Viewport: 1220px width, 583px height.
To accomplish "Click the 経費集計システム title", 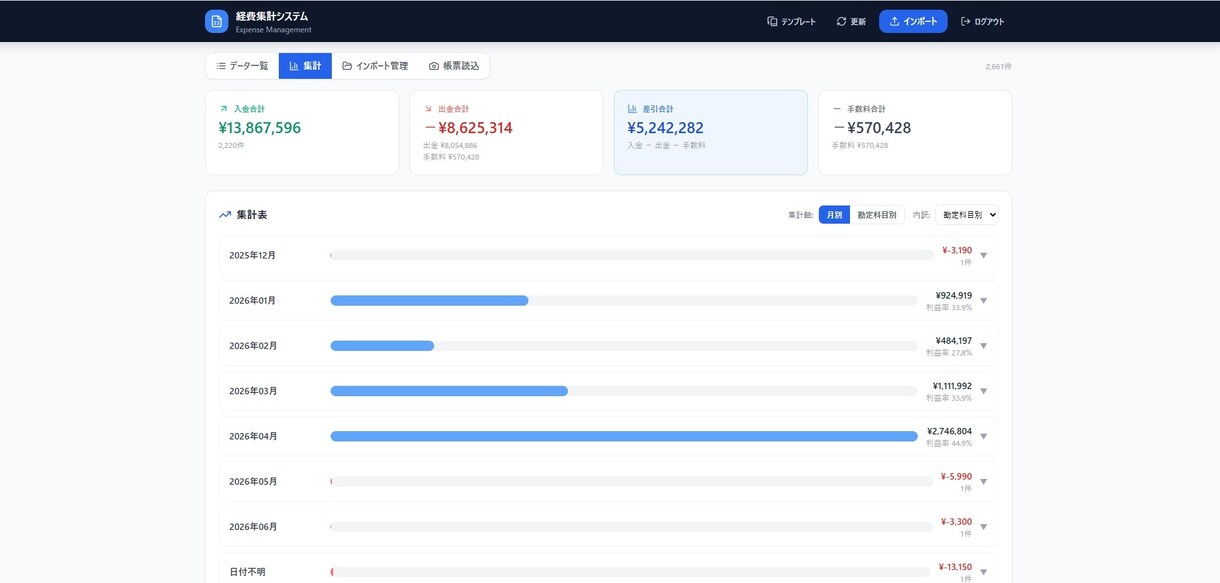I will click(x=272, y=16).
